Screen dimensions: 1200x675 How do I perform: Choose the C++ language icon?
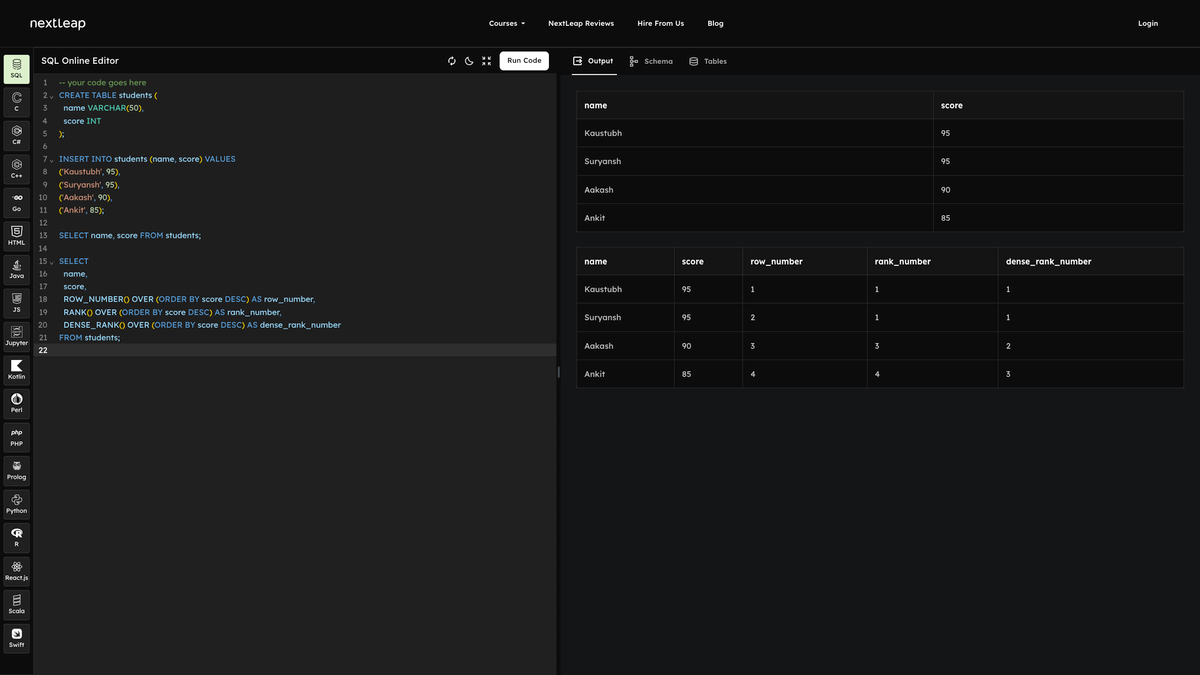click(x=17, y=169)
